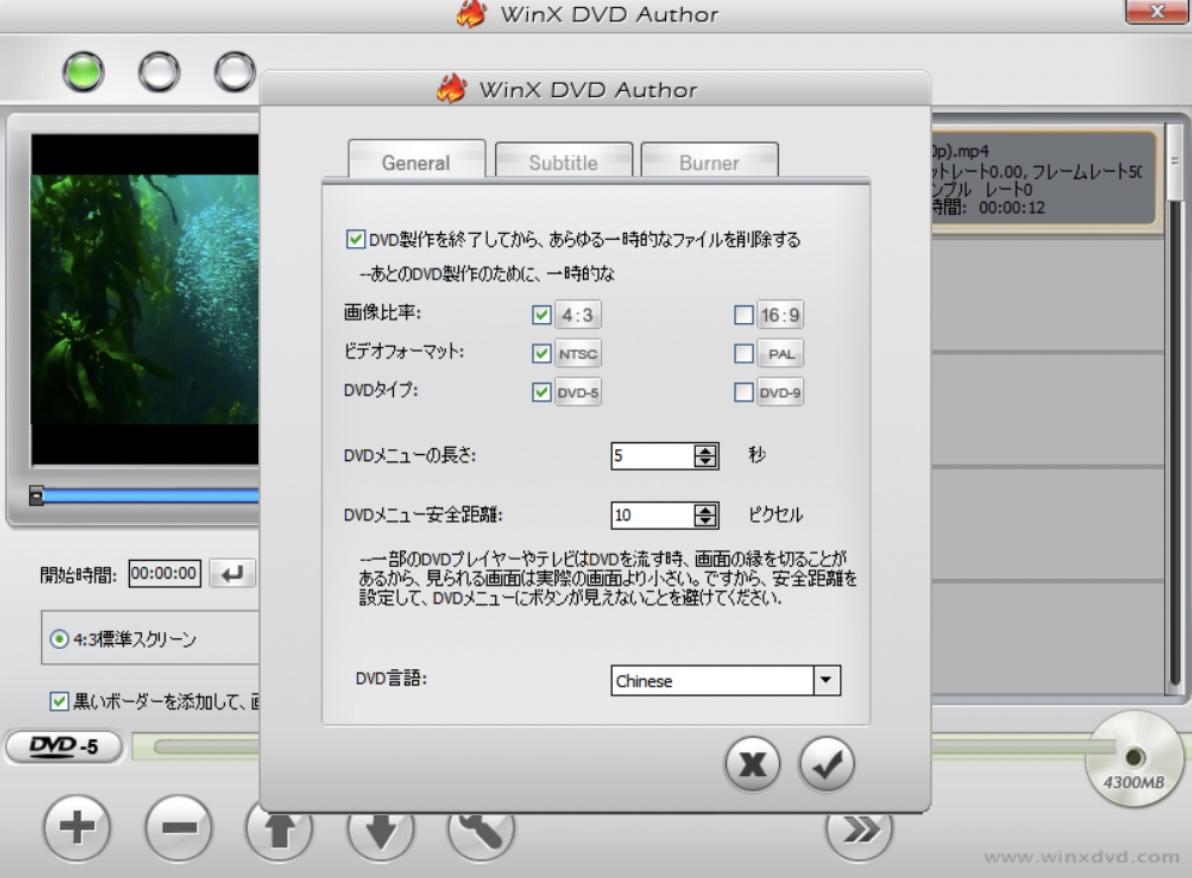Click the 16:9 label button

[780, 315]
